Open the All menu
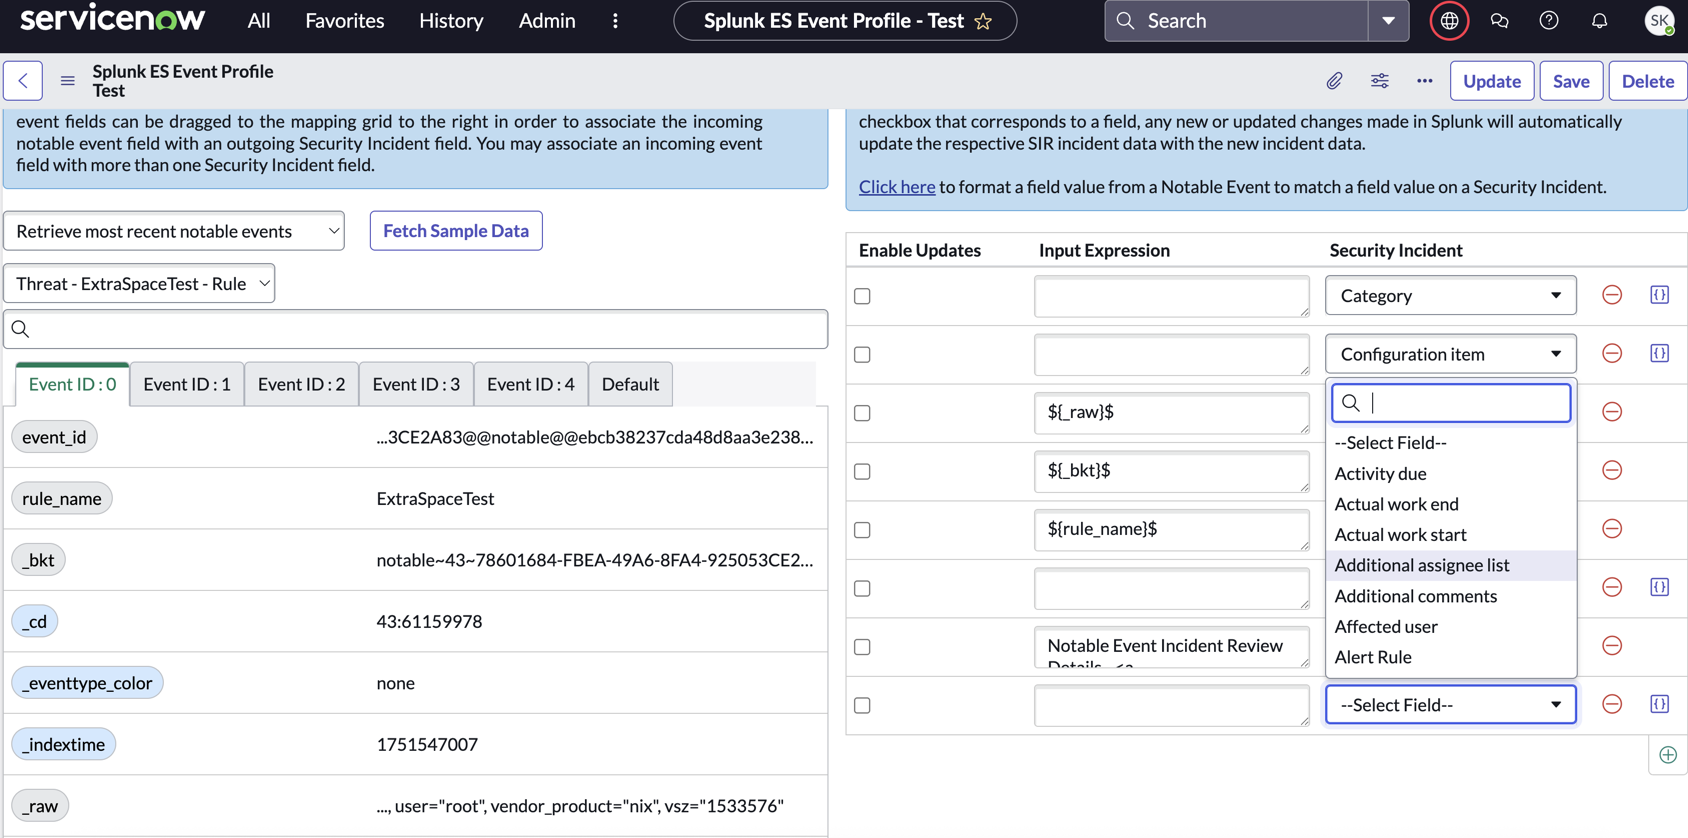The width and height of the screenshot is (1688, 838). point(259,21)
